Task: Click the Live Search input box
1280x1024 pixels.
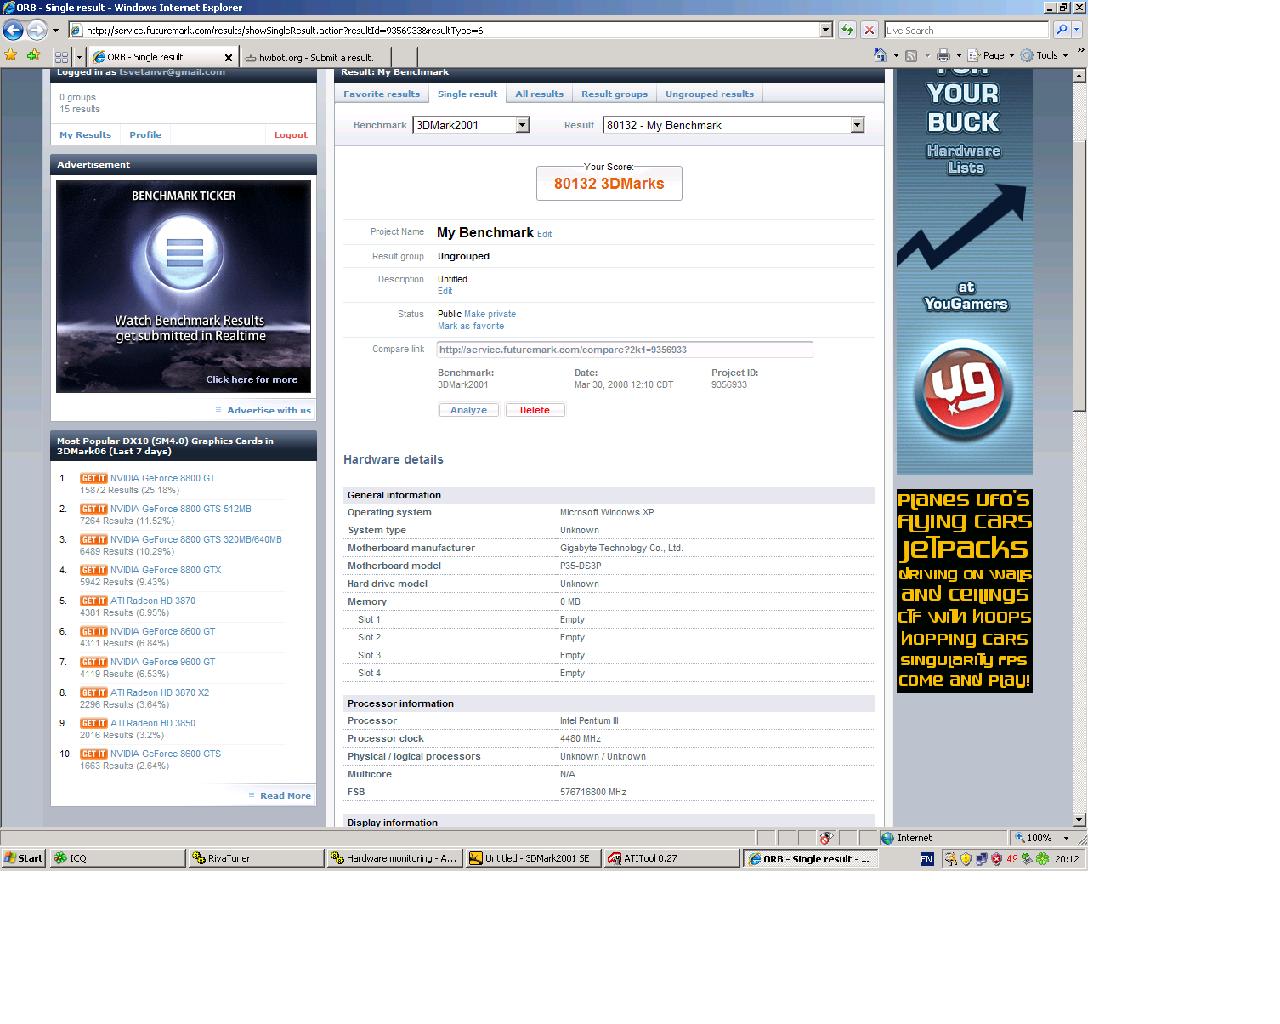Action: [967, 30]
